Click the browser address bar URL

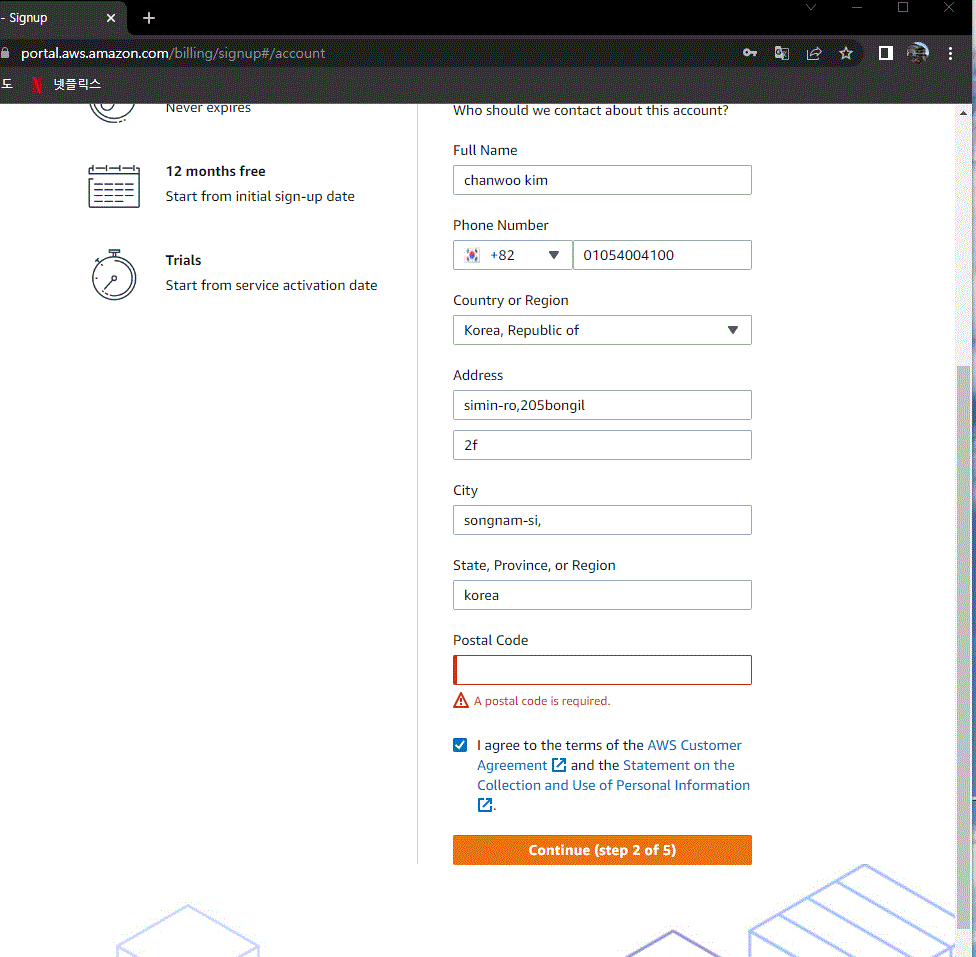coord(173,53)
